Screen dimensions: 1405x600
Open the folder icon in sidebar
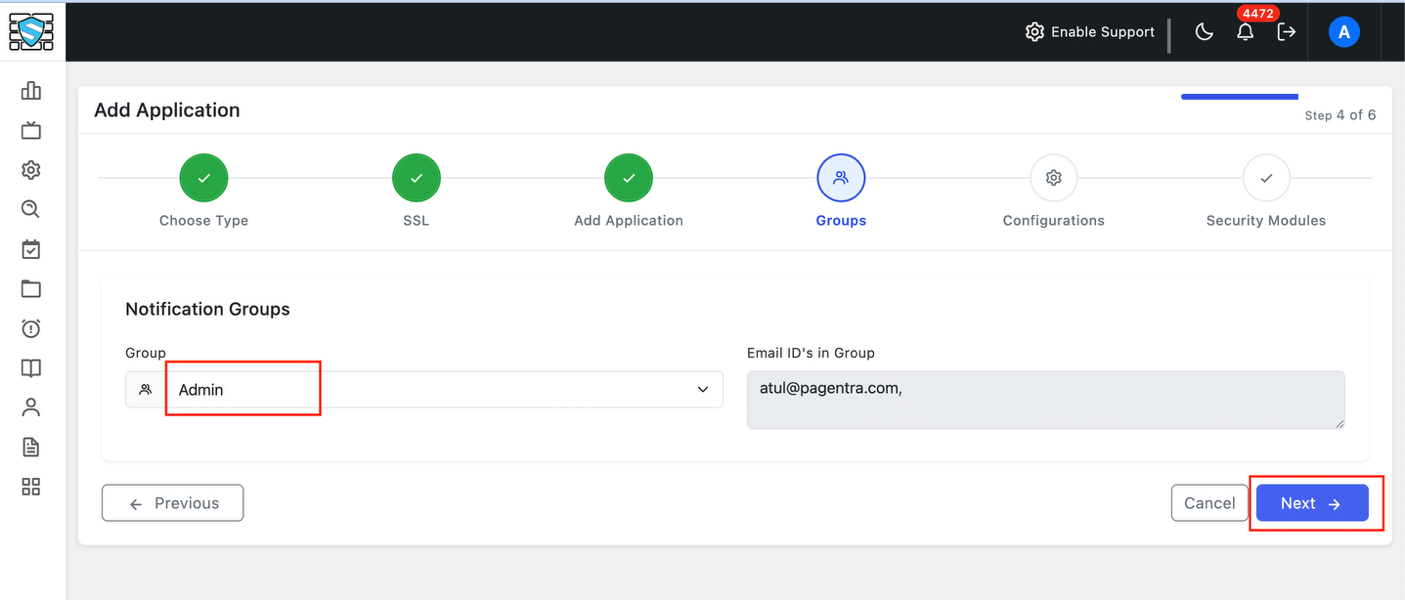pos(31,289)
